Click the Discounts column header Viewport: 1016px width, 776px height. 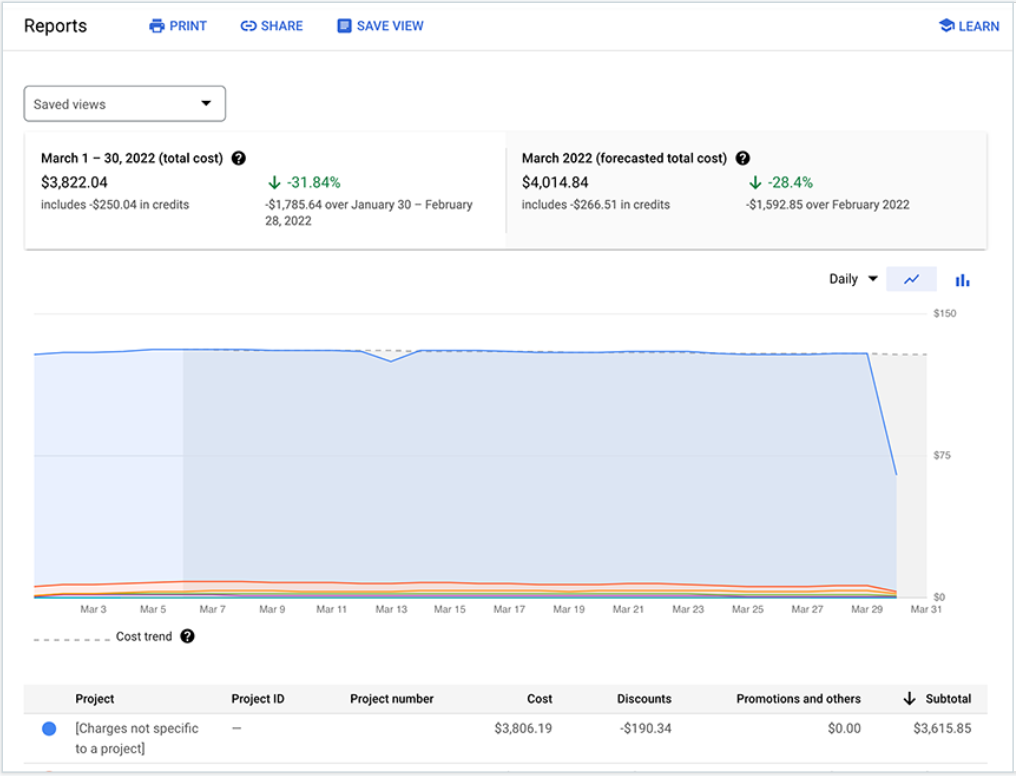tap(644, 699)
